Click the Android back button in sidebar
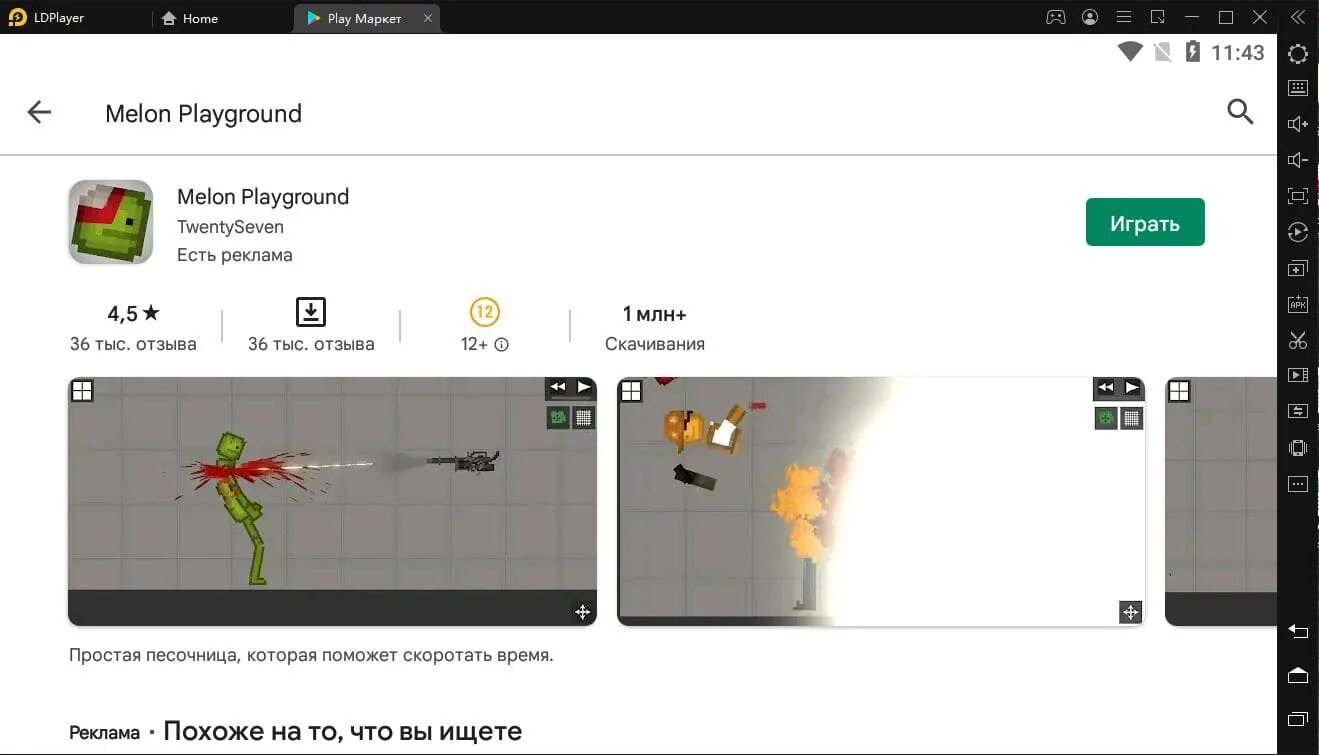 [x=1298, y=631]
